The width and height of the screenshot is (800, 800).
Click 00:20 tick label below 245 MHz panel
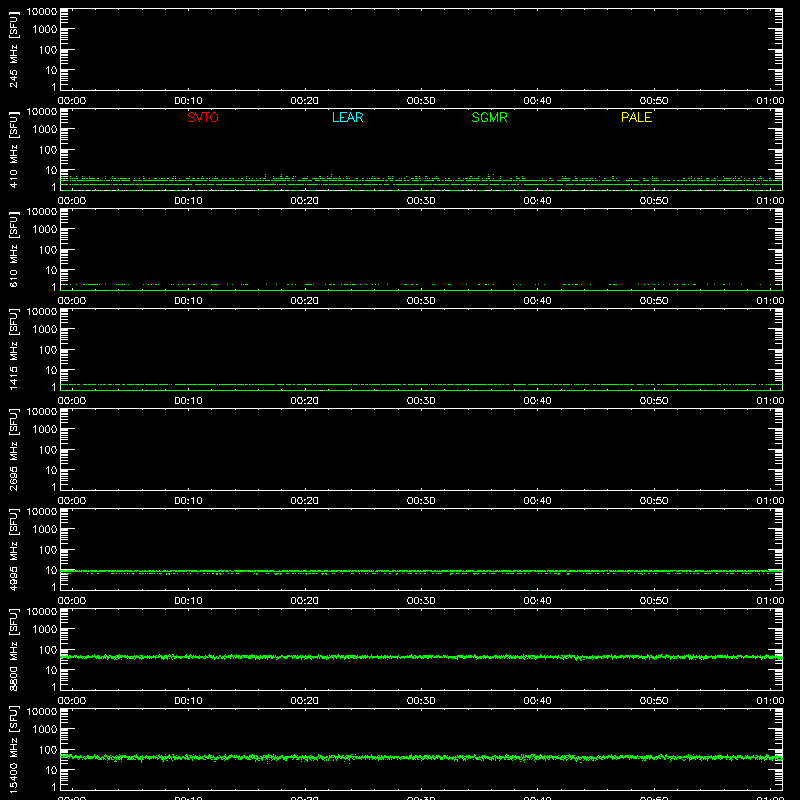pos(305,101)
